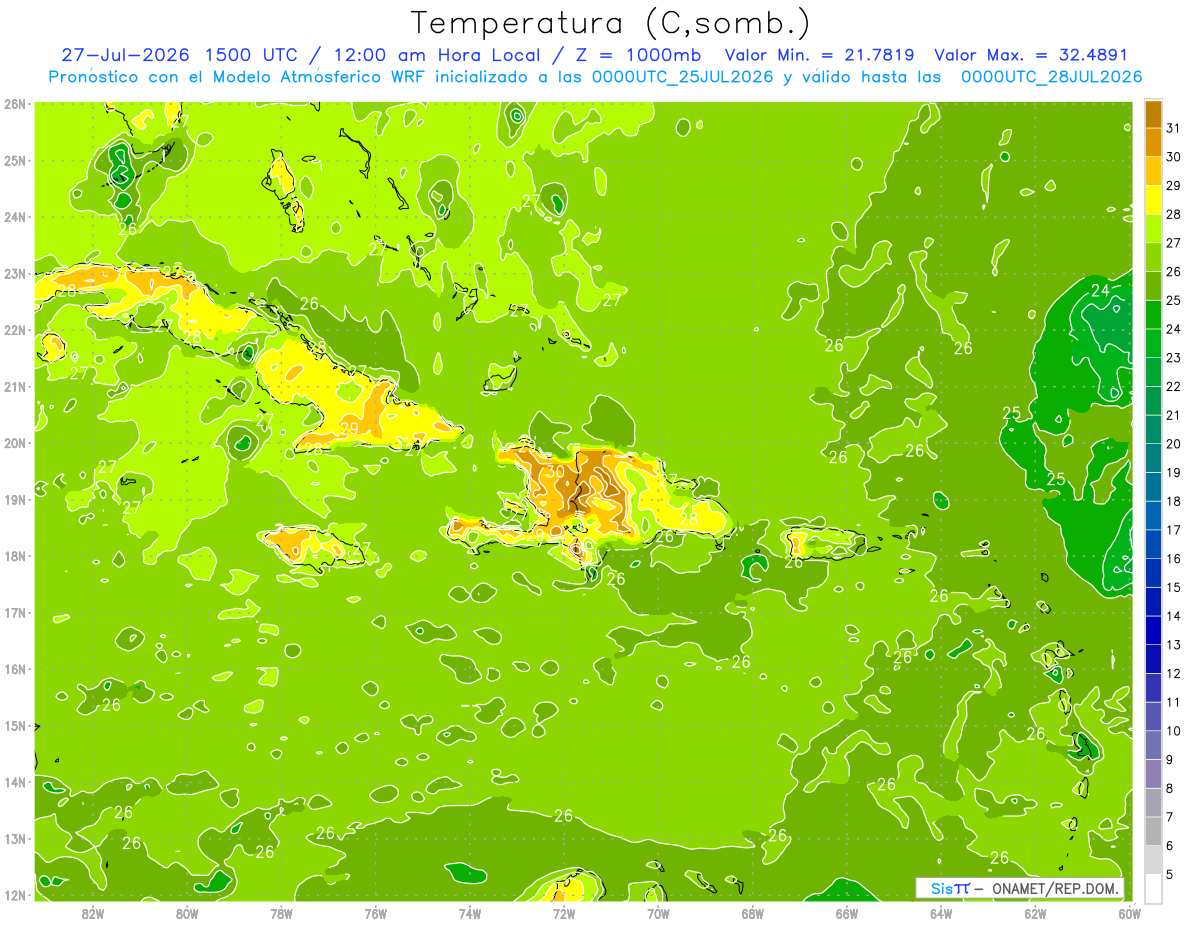Screen dimensions: 1200x927
Task: Click the 70W longitude axis label
Action: (x=658, y=913)
